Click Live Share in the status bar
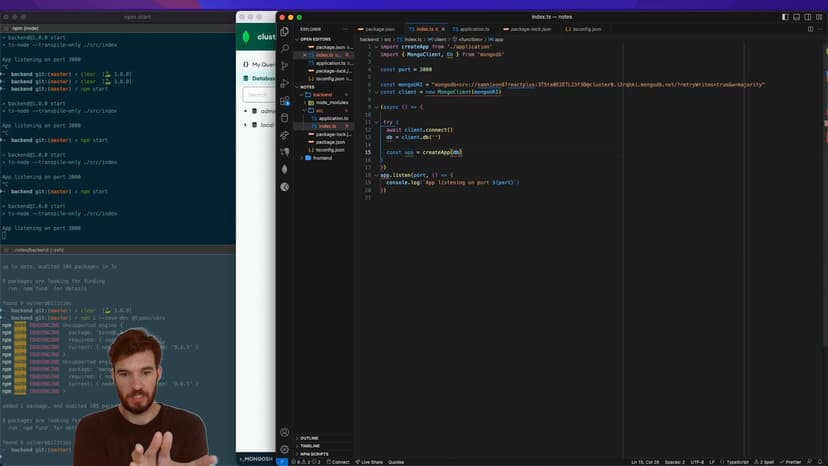The width and height of the screenshot is (828, 466). (371, 462)
